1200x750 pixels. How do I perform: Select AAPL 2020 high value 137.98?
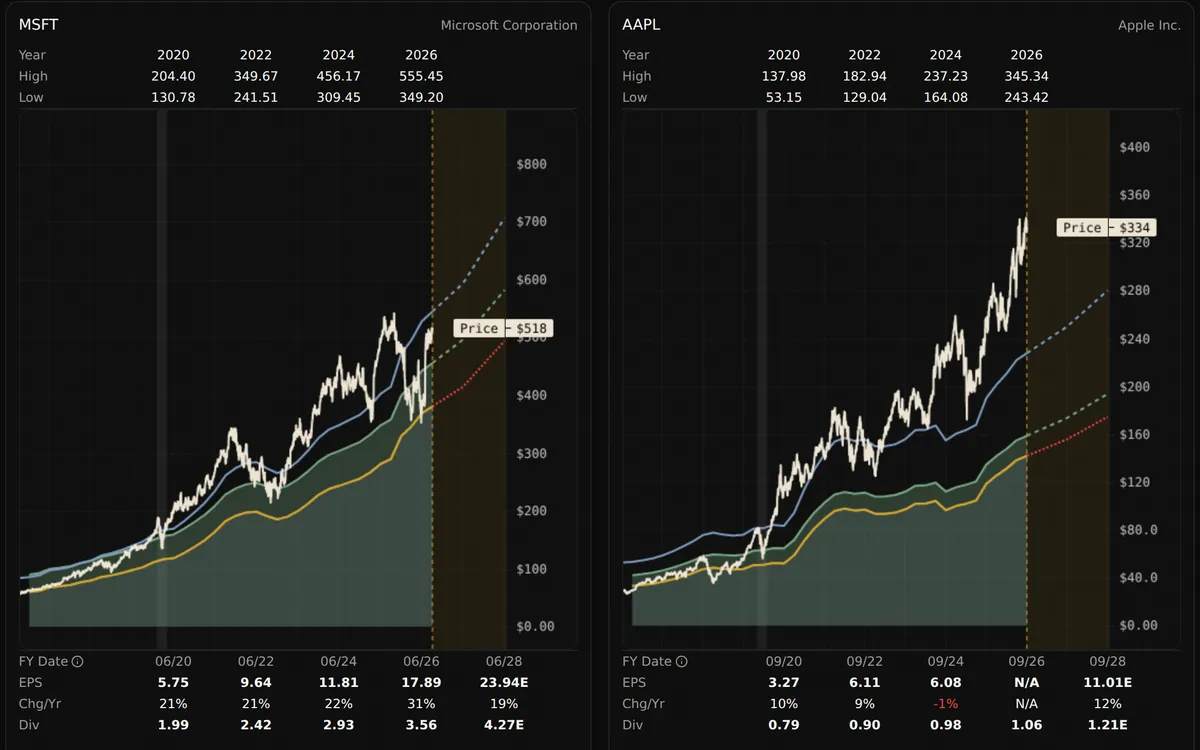[784, 76]
